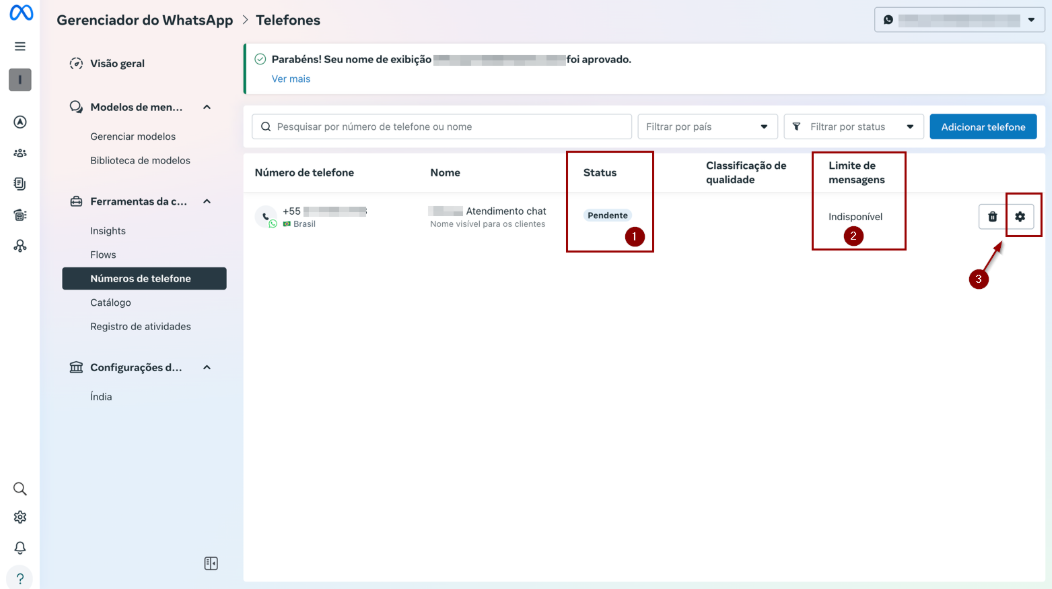Open settings gear in left rail

click(20, 518)
